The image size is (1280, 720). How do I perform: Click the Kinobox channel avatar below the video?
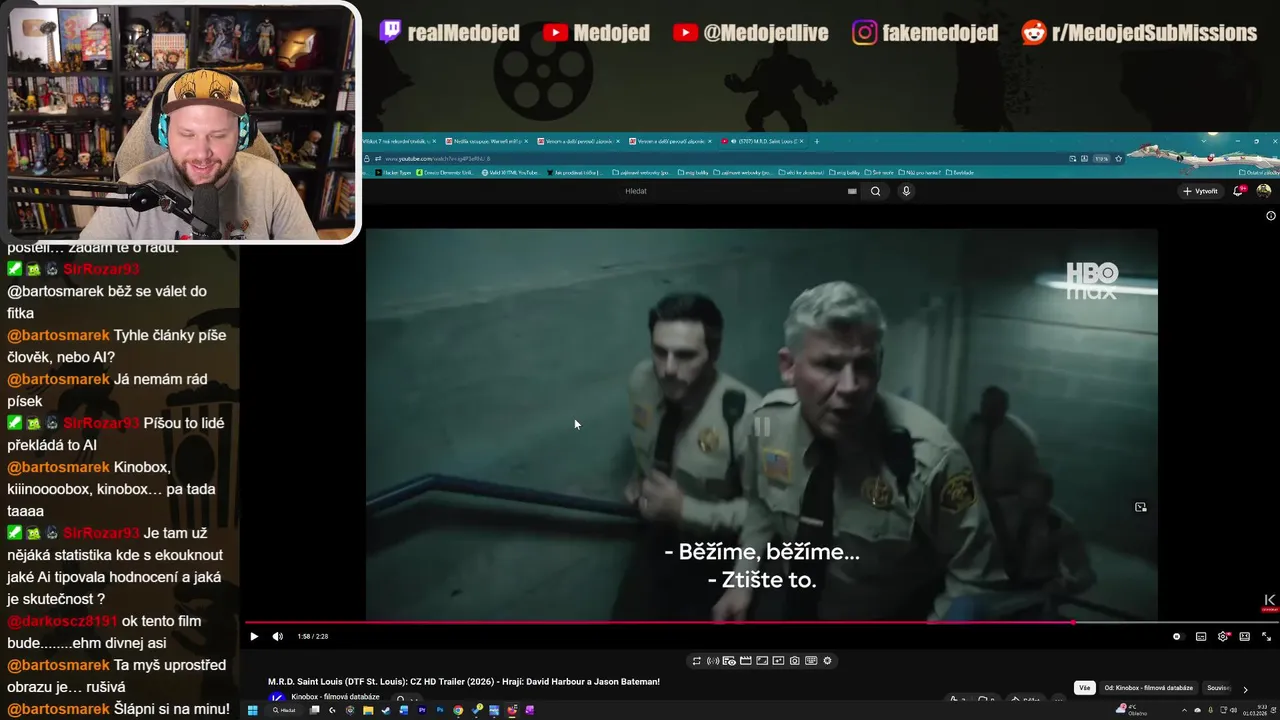(277, 698)
